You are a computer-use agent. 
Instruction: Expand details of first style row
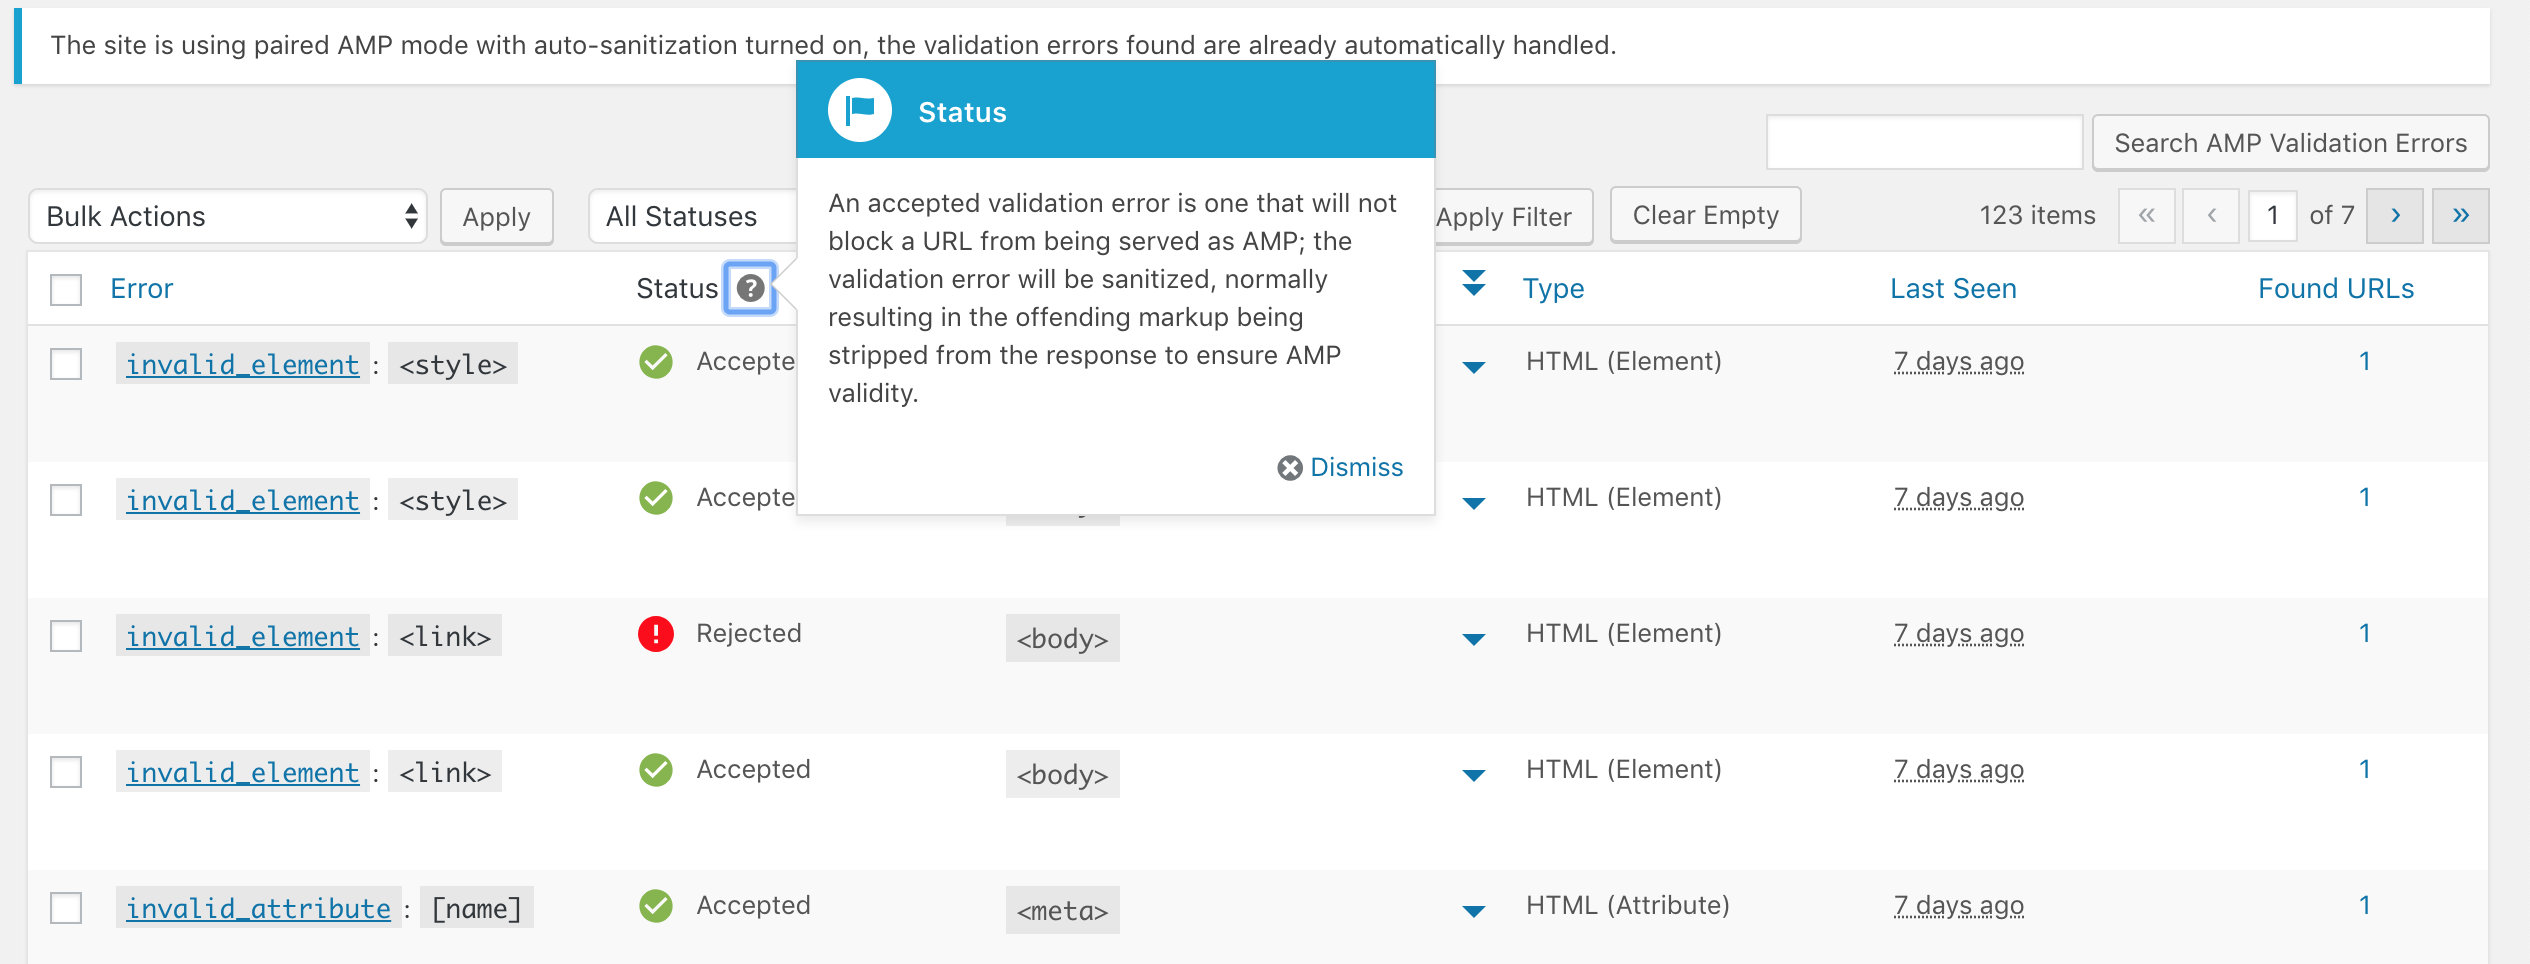[1473, 367]
